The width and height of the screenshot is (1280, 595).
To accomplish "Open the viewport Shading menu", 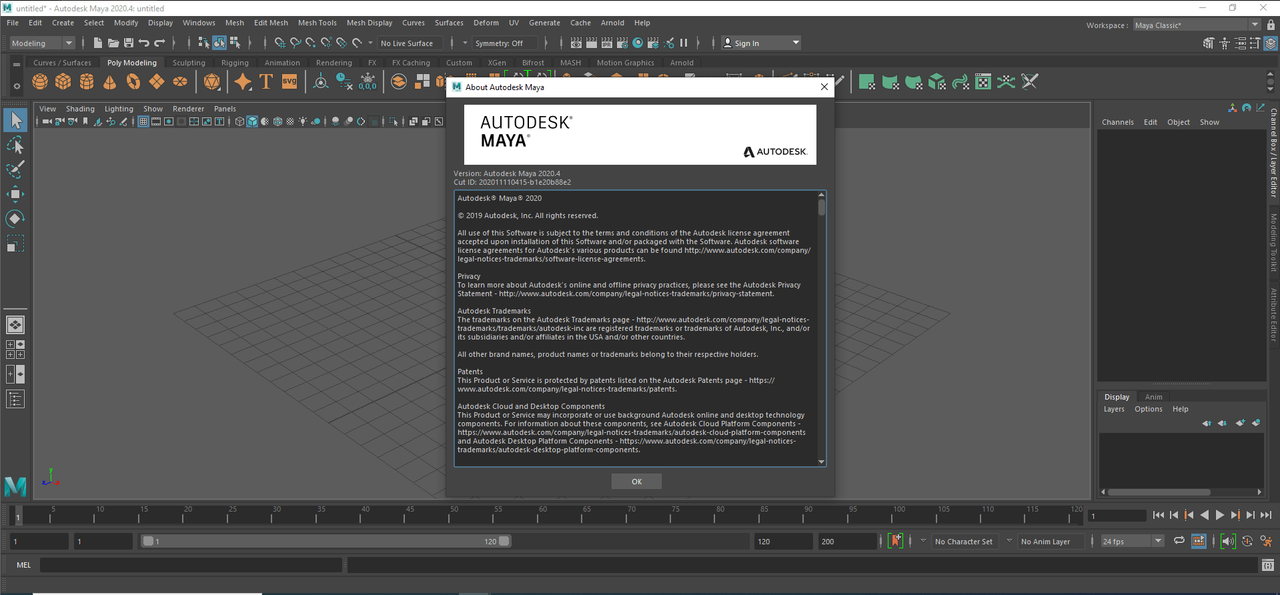I will pyautogui.click(x=80, y=108).
